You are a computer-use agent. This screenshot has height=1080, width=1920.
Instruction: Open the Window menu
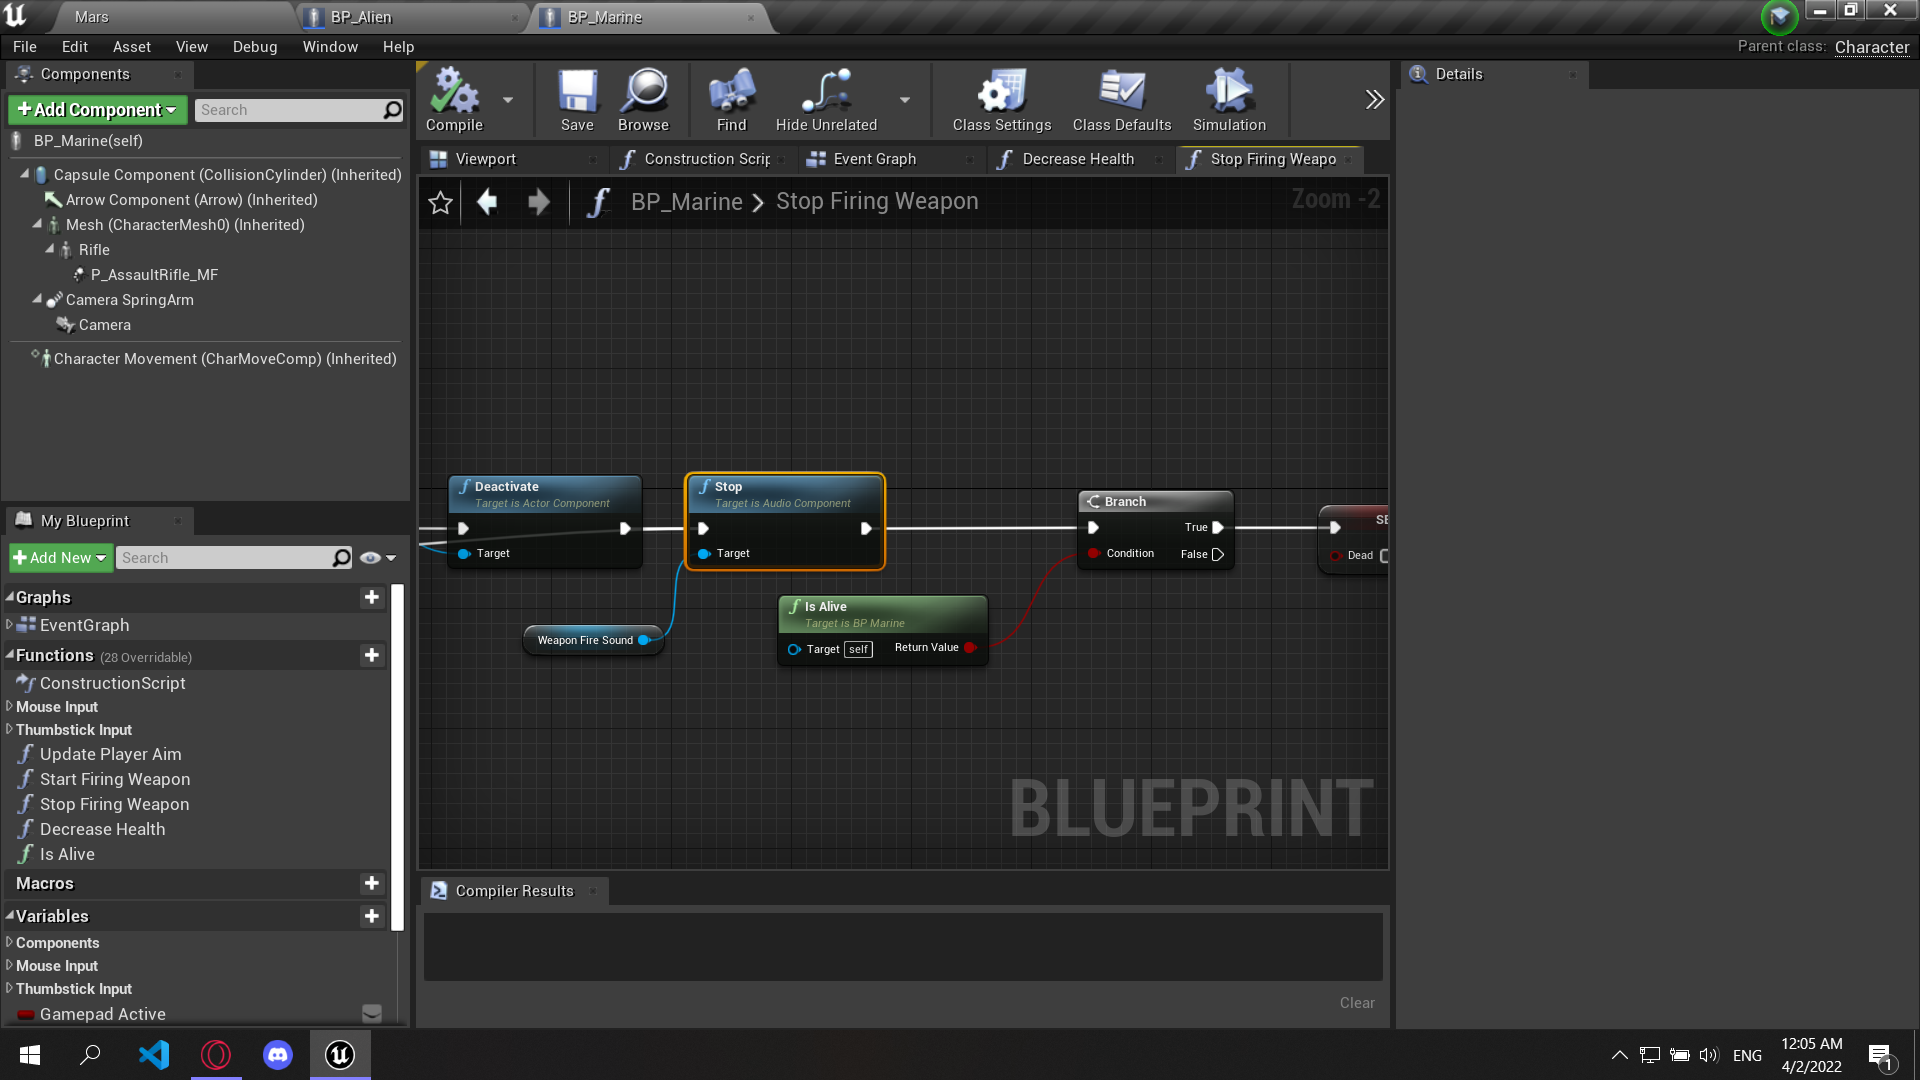(x=330, y=46)
